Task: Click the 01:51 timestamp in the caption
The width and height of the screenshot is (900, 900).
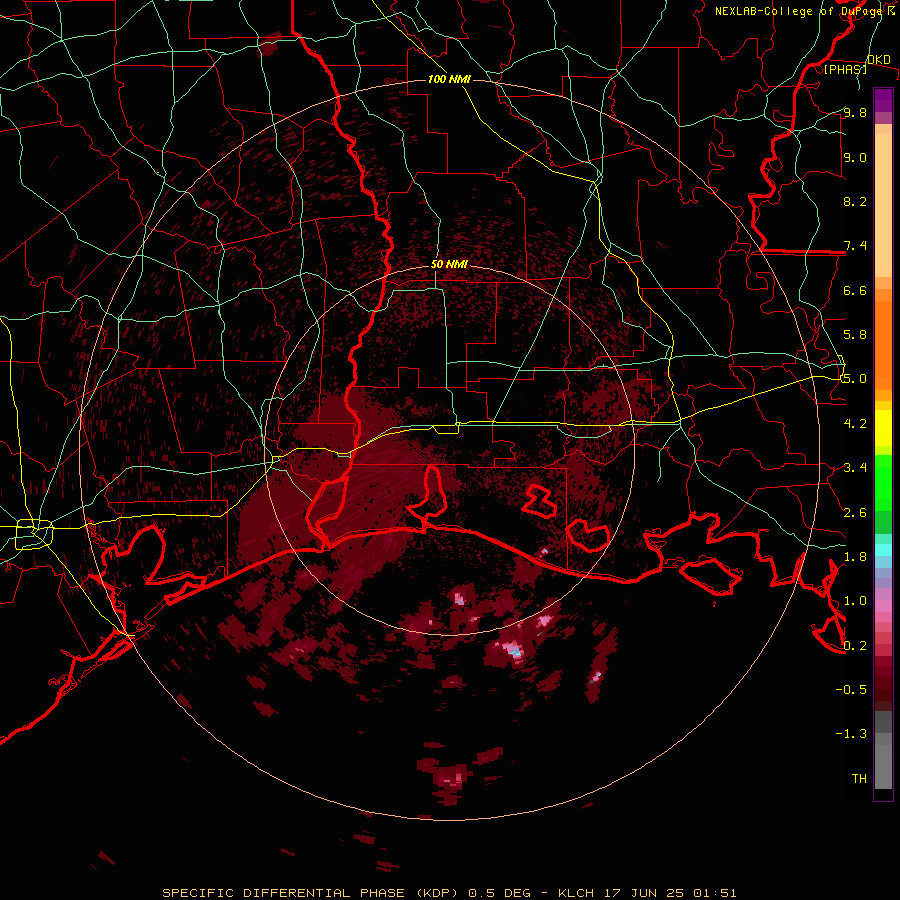Action: click(x=715, y=893)
